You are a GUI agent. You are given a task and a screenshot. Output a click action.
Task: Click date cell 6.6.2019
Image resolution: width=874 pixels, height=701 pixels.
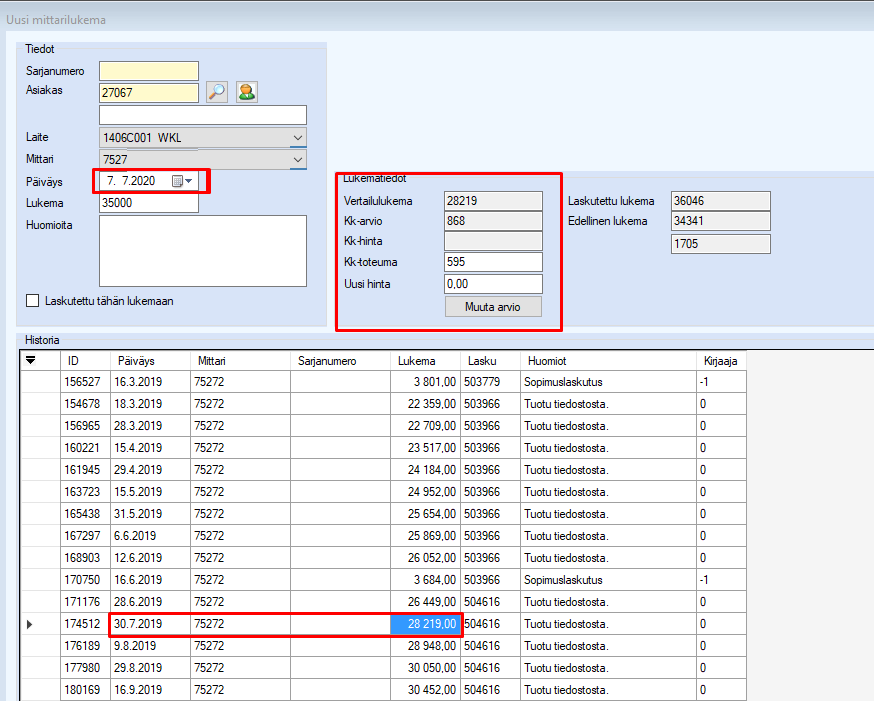[x=150, y=536]
